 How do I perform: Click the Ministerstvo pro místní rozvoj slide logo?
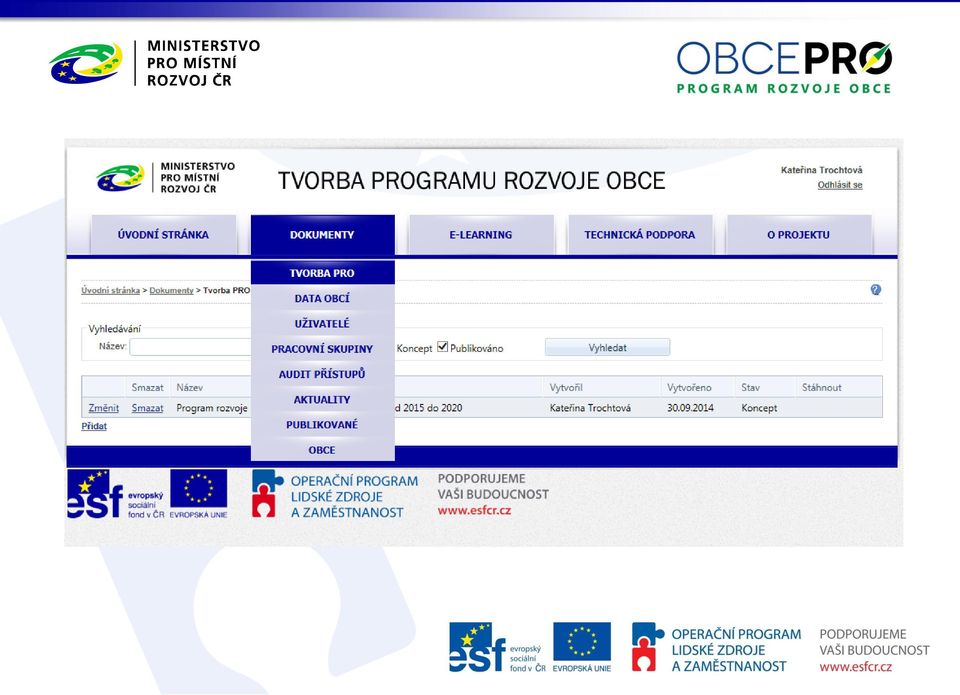tap(155, 63)
